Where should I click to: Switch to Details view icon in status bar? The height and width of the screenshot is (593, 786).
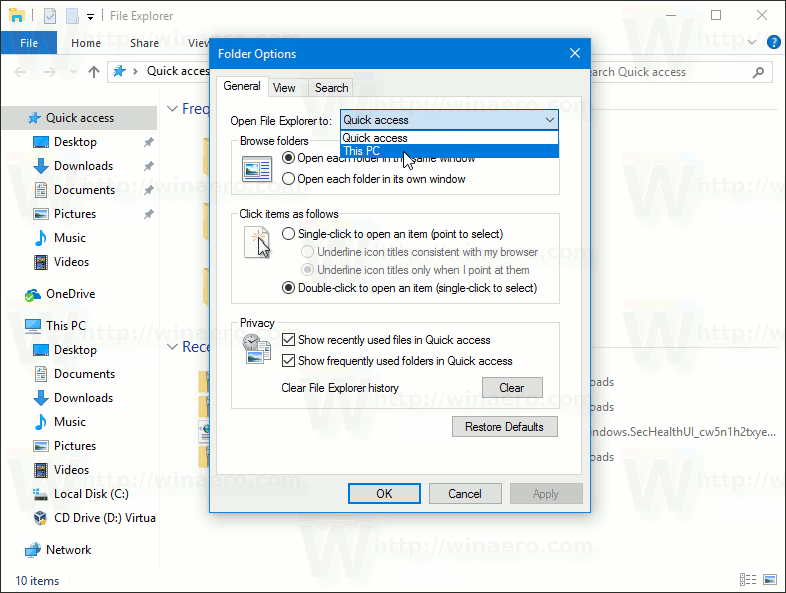point(748,579)
